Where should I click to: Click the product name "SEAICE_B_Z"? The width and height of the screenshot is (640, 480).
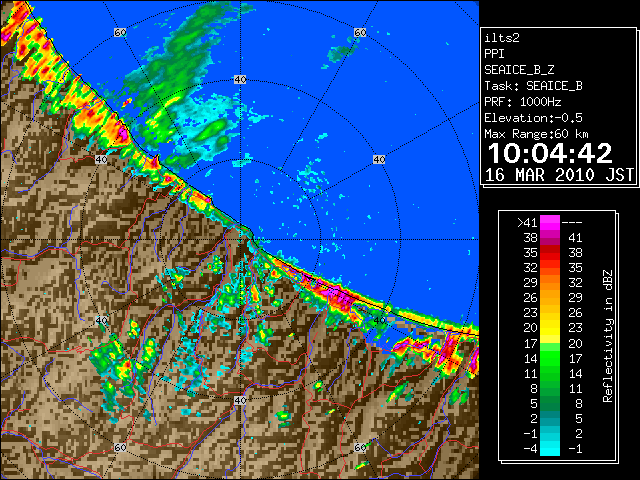[x=519, y=70]
